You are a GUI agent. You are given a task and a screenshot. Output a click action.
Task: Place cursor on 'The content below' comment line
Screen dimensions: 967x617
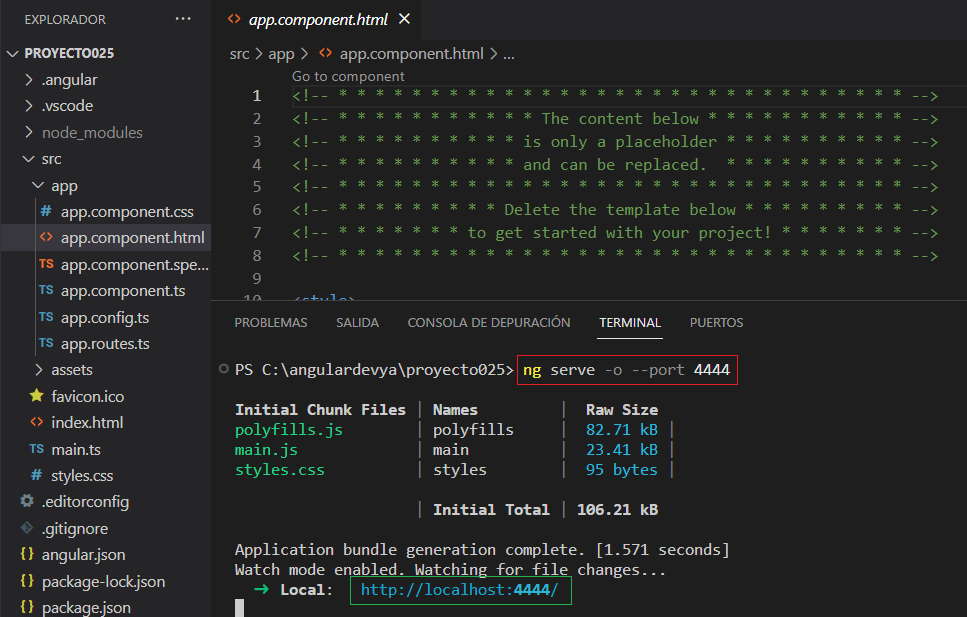(615, 118)
